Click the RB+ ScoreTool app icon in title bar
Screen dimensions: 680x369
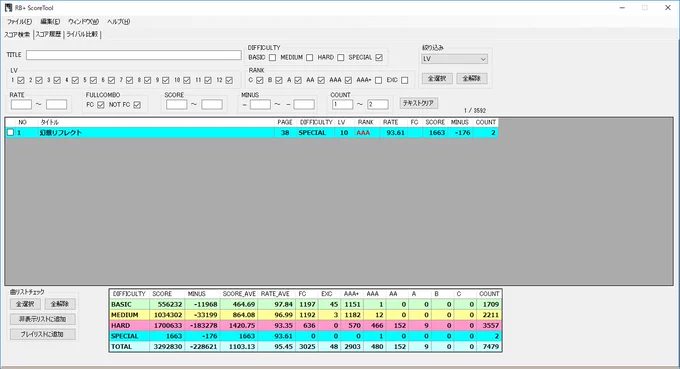(x=8, y=8)
